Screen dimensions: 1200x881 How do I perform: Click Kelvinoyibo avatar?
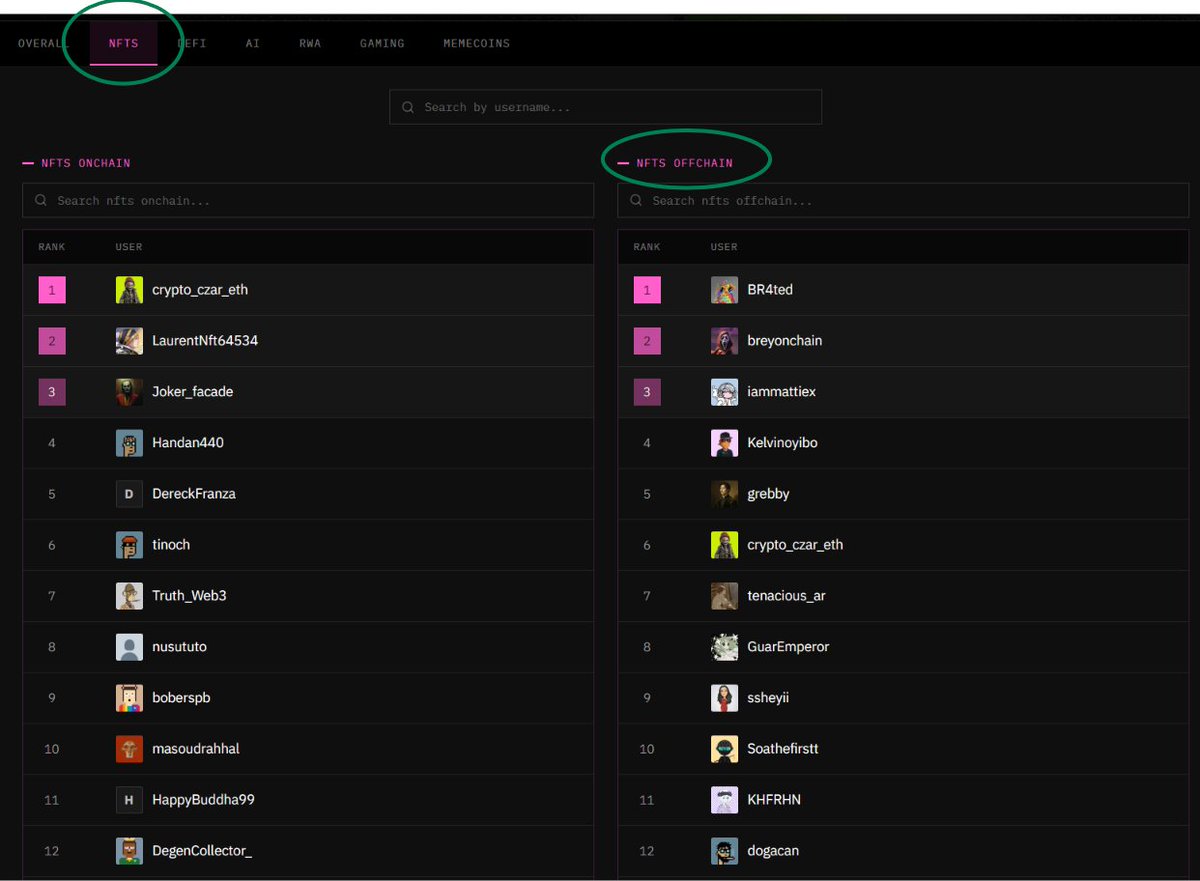724,443
